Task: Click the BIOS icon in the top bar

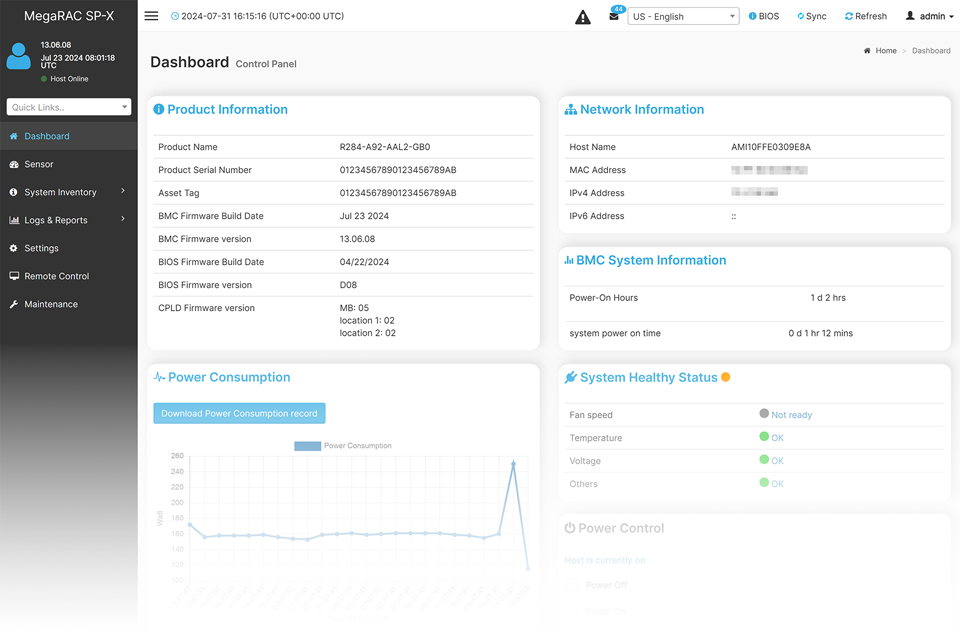Action: pos(763,15)
